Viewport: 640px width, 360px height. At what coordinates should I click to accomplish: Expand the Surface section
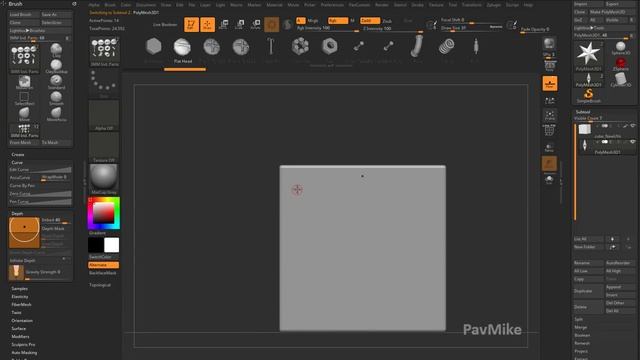coord(19,329)
